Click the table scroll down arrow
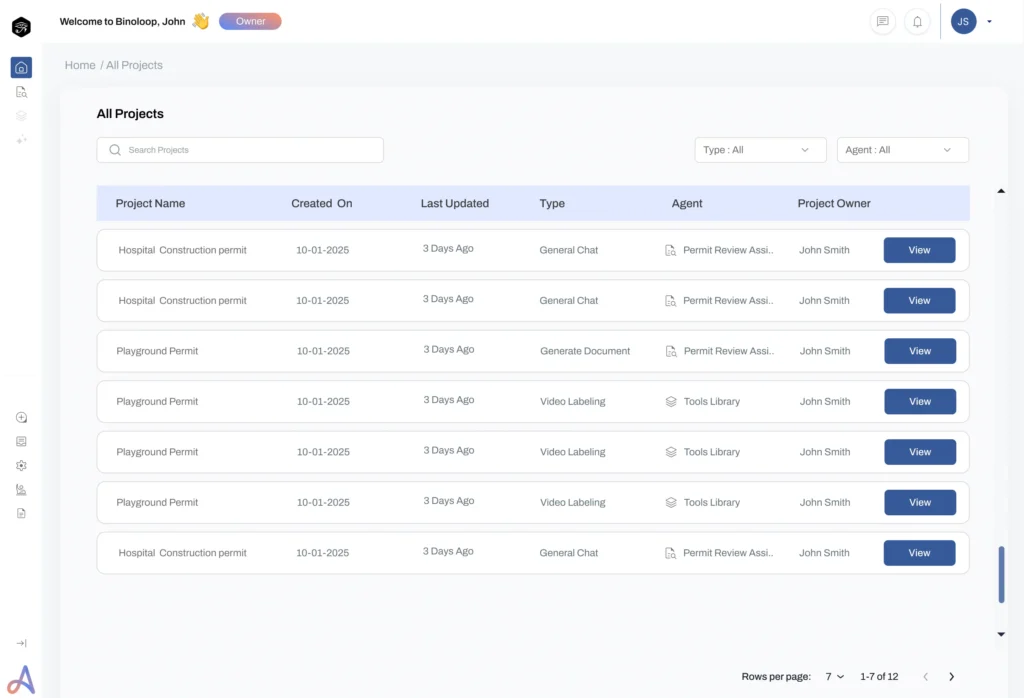Screen dimensions: 1024x698 tap(1001, 634)
